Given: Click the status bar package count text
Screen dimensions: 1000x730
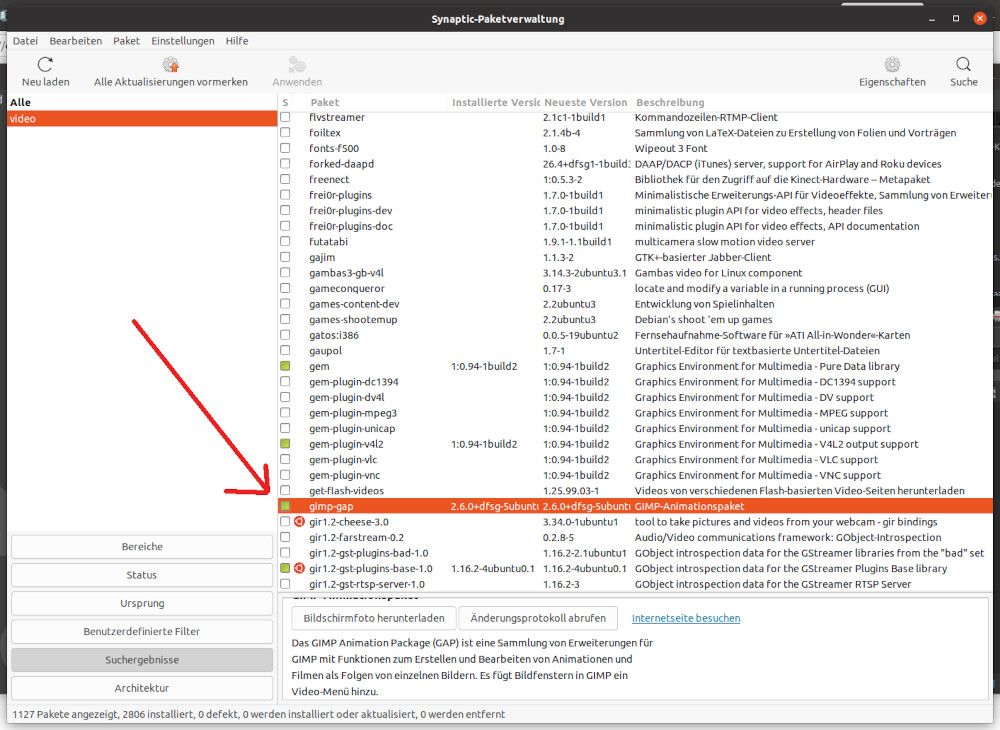Looking at the screenshot, I should (258, 714).
